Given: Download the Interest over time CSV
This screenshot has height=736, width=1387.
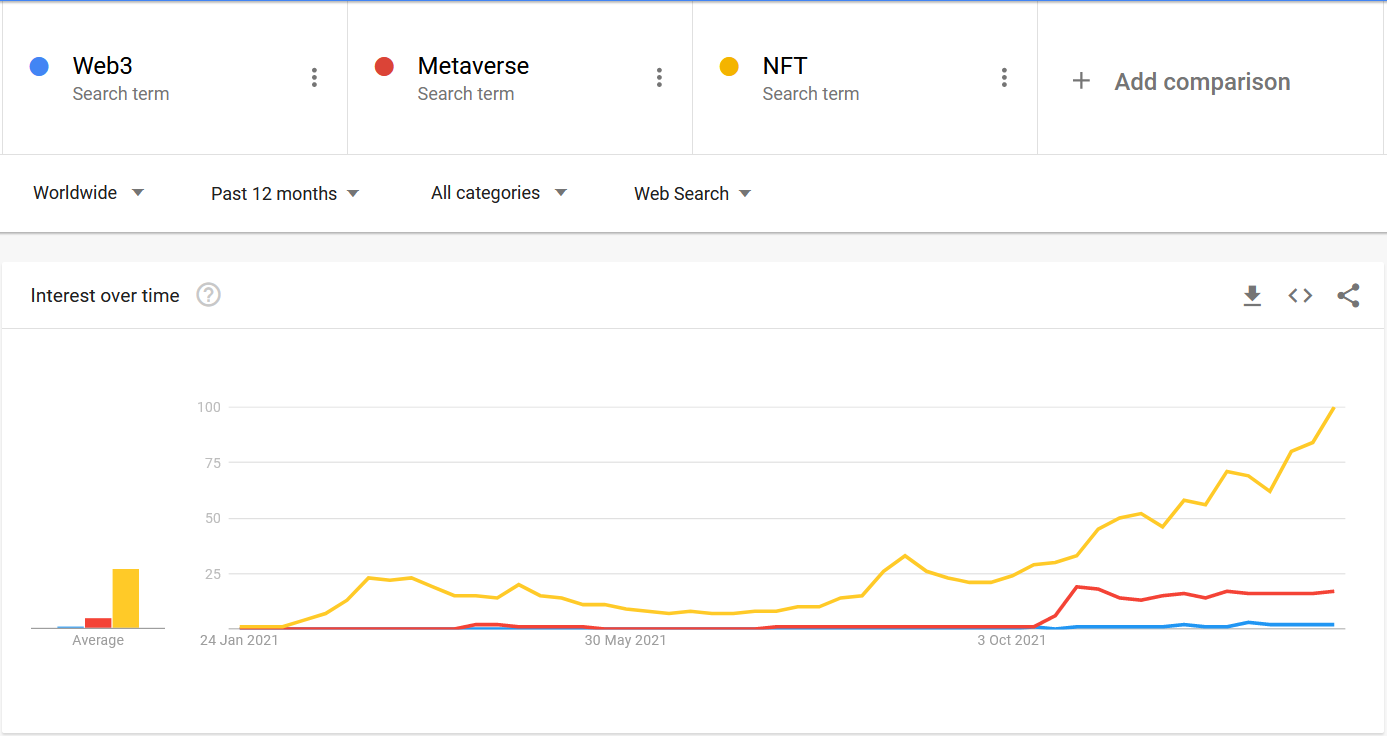Looking at the screenshot, I should (1252, 296).
